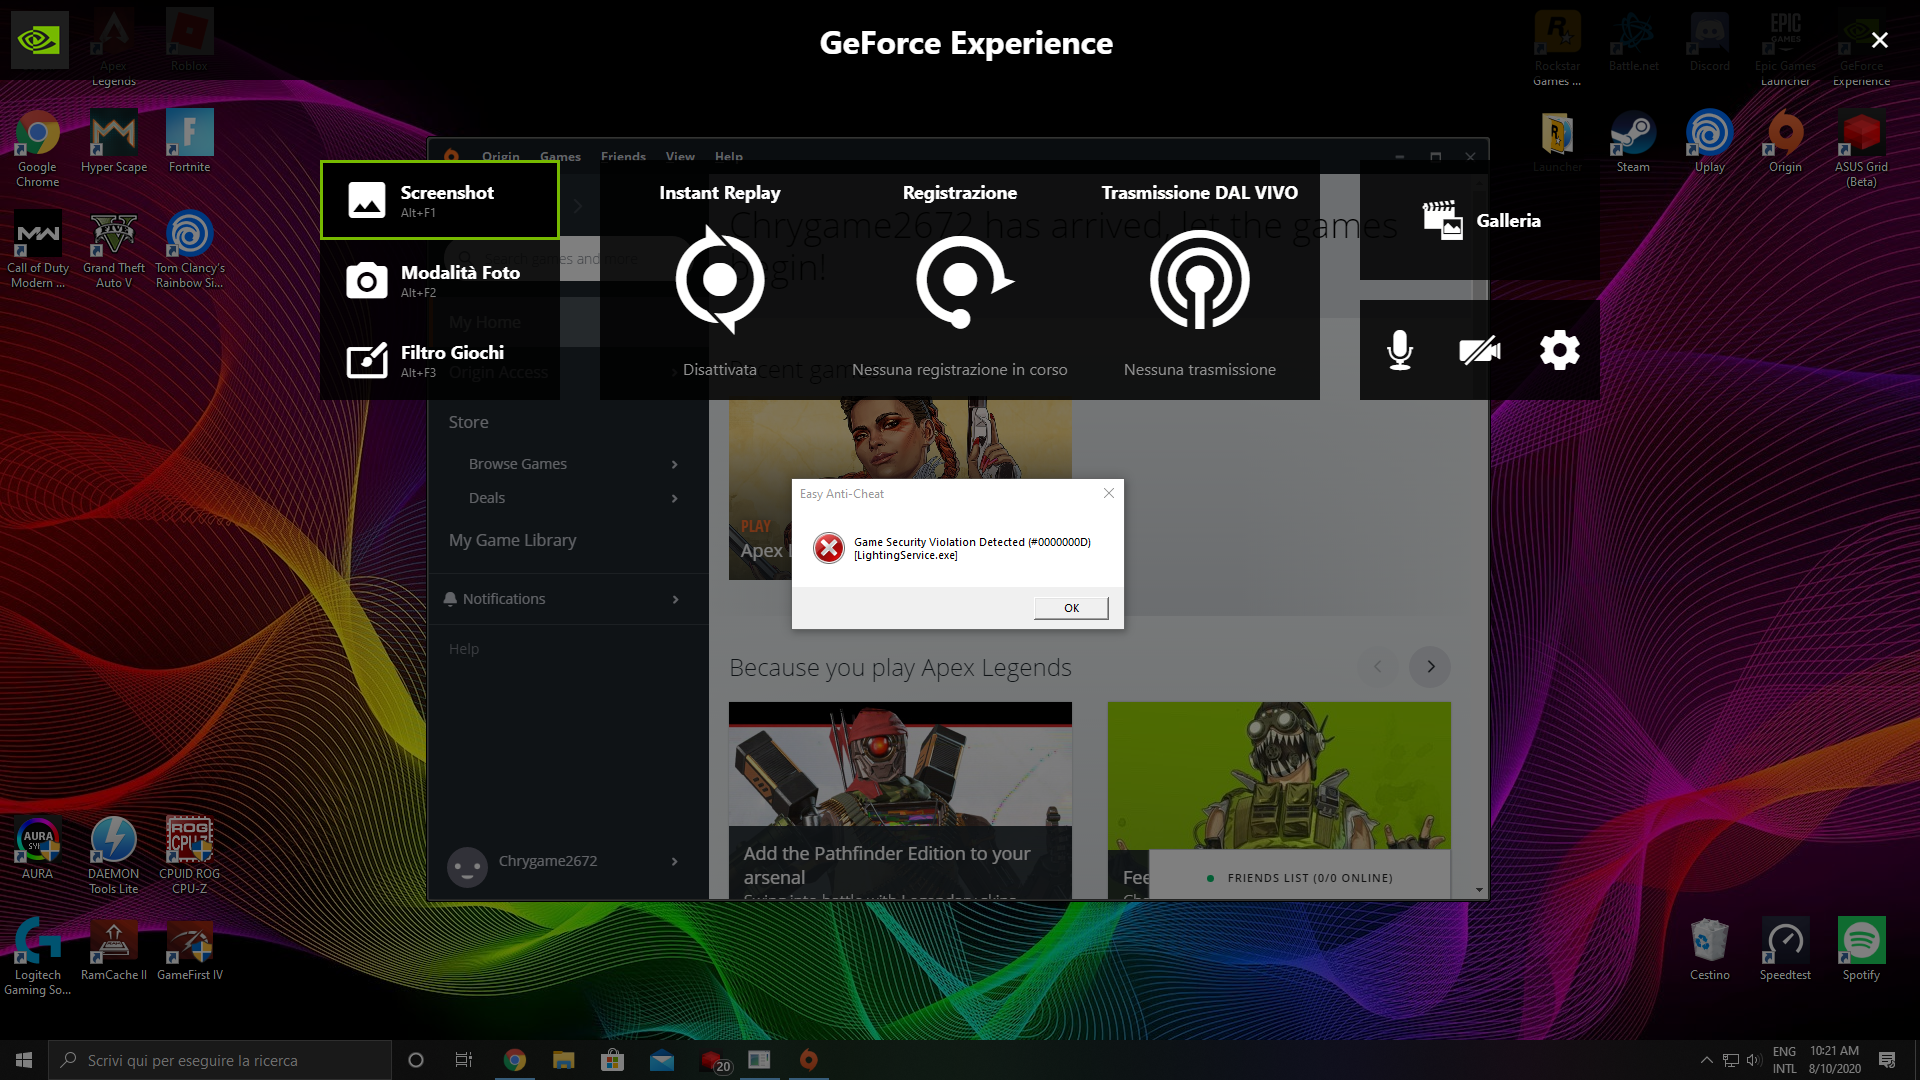This screenshot has height=1080, width=1920.
Task: Open the Galleria gallery
Action: pyautogui.click(x=1480, y=220)
